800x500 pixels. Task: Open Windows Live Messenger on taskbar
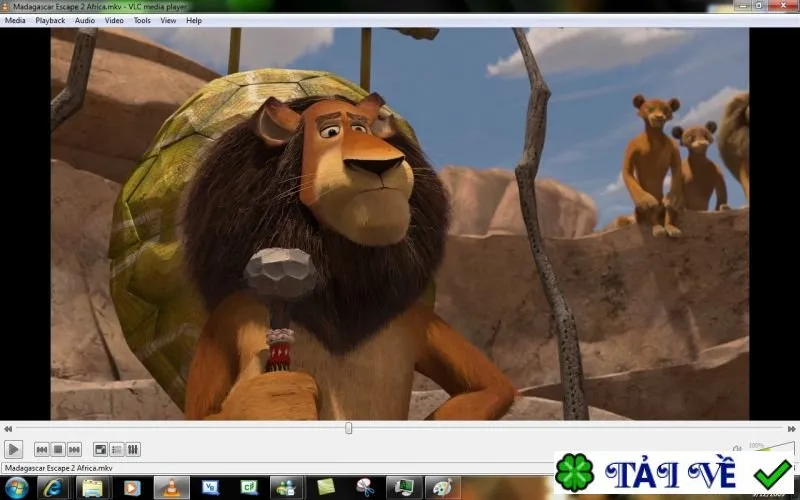pos(287,488)
